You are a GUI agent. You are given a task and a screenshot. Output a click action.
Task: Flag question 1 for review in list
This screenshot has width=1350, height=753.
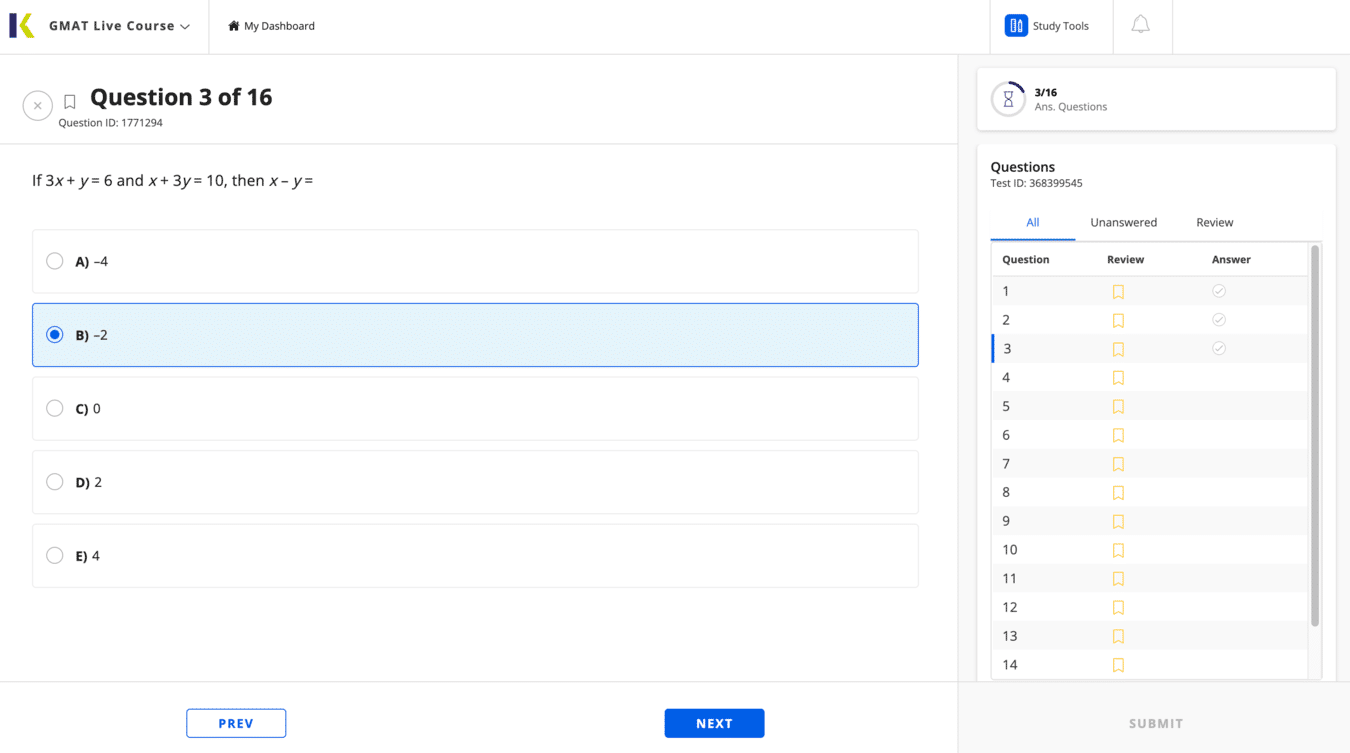1118,292
